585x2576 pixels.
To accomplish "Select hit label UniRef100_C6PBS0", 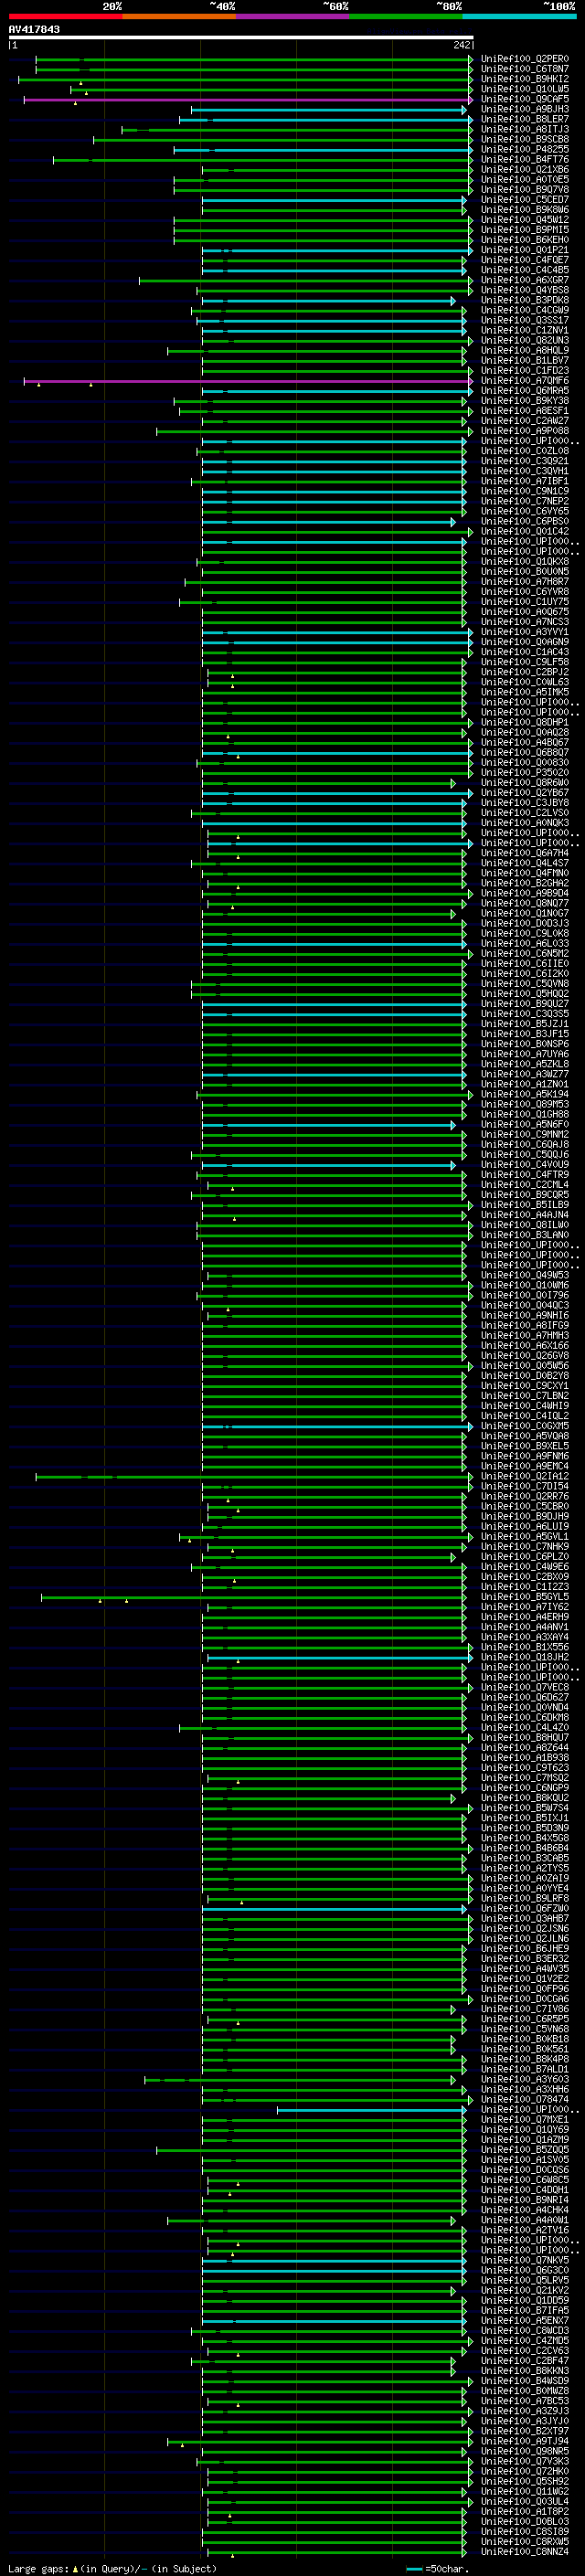I will [x=524, y=521].
